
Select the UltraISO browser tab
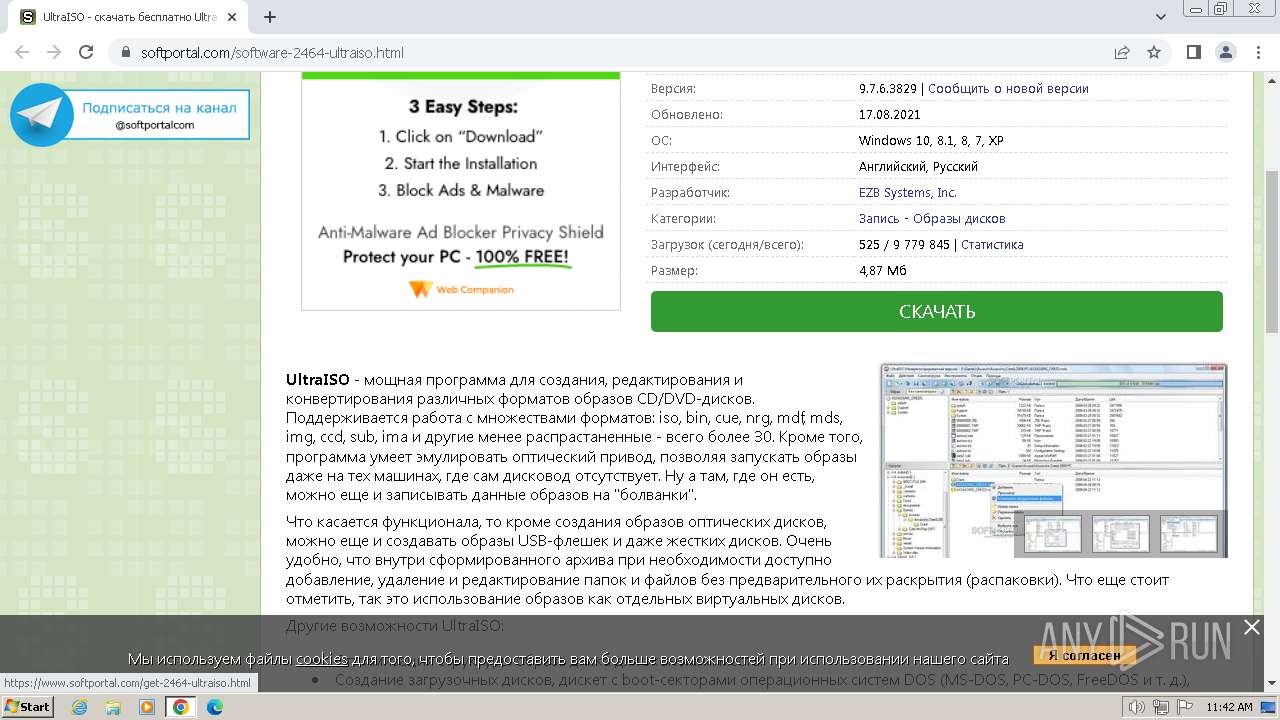coord(130,17)
